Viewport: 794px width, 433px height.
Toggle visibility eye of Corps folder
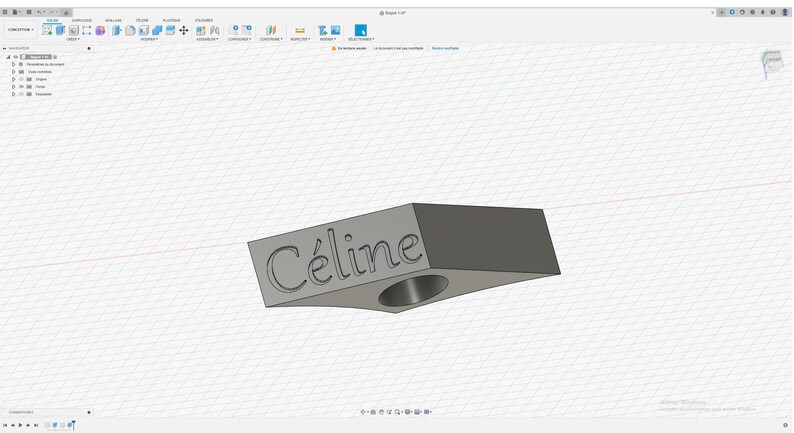[x=21, y=87]
